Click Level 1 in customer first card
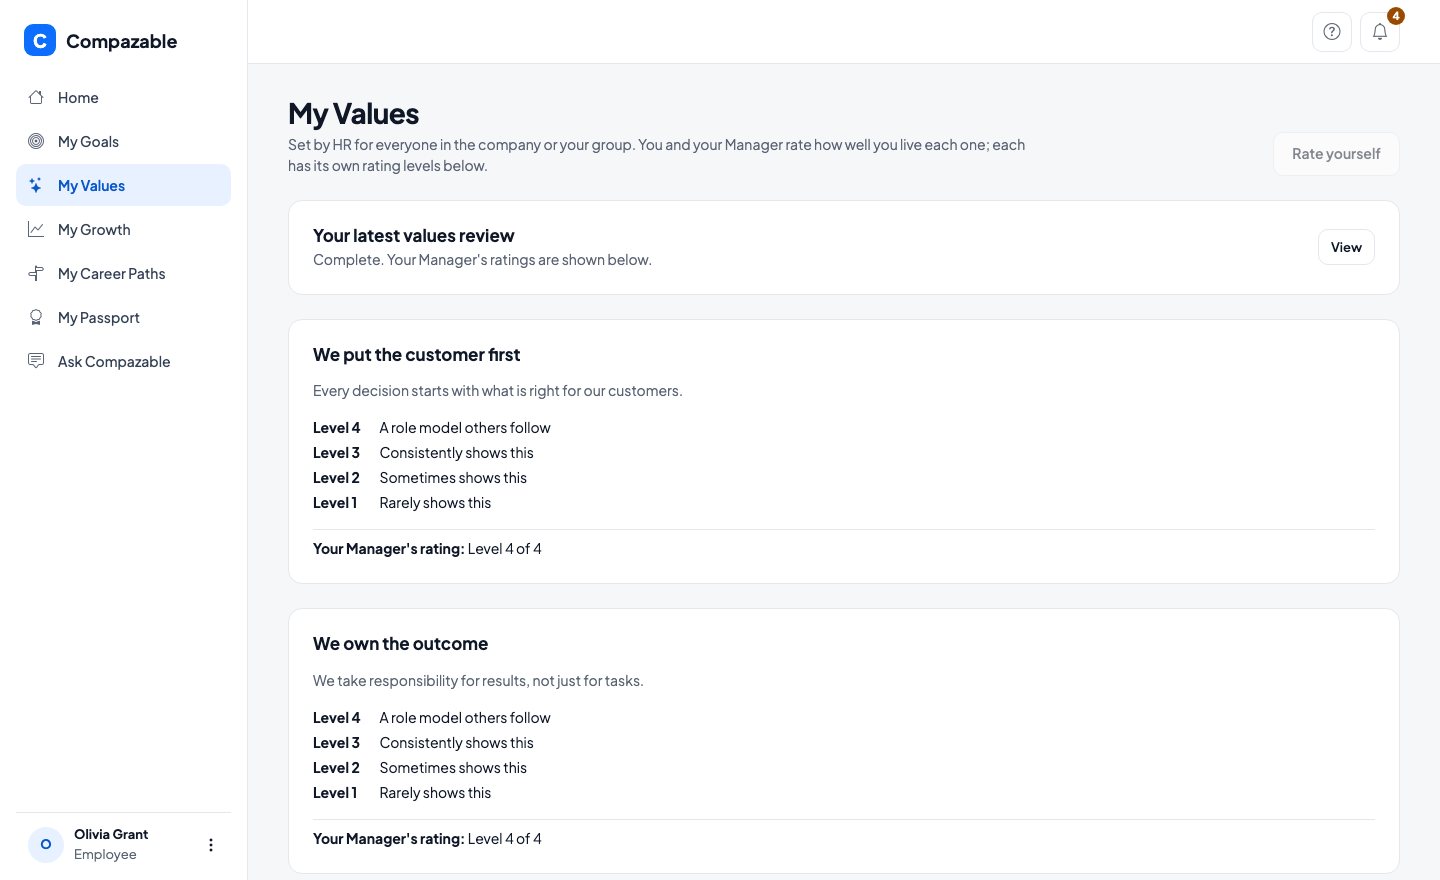Image resolution: width=1440 pixels, height=880 pixels. point(402,503)
